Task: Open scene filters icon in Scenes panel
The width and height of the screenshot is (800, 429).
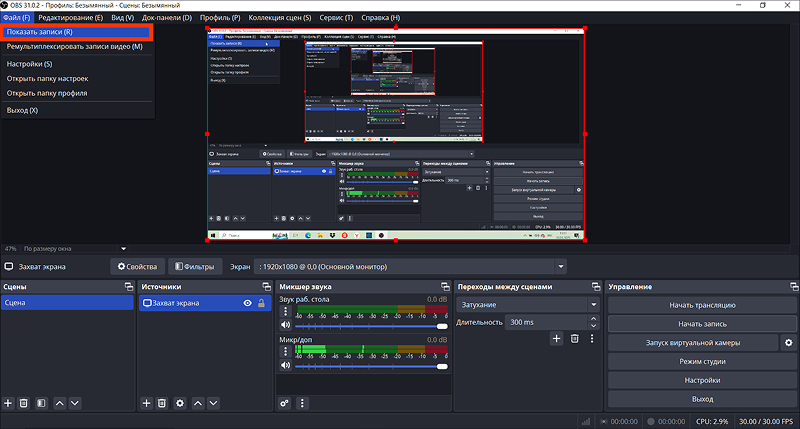Action: (41, 403)
